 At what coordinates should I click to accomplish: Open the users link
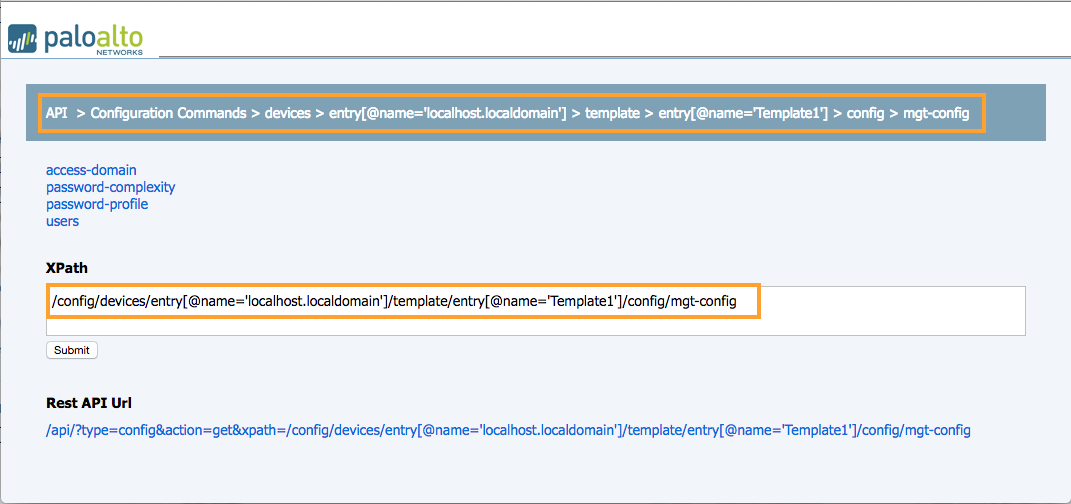point(62,221)
